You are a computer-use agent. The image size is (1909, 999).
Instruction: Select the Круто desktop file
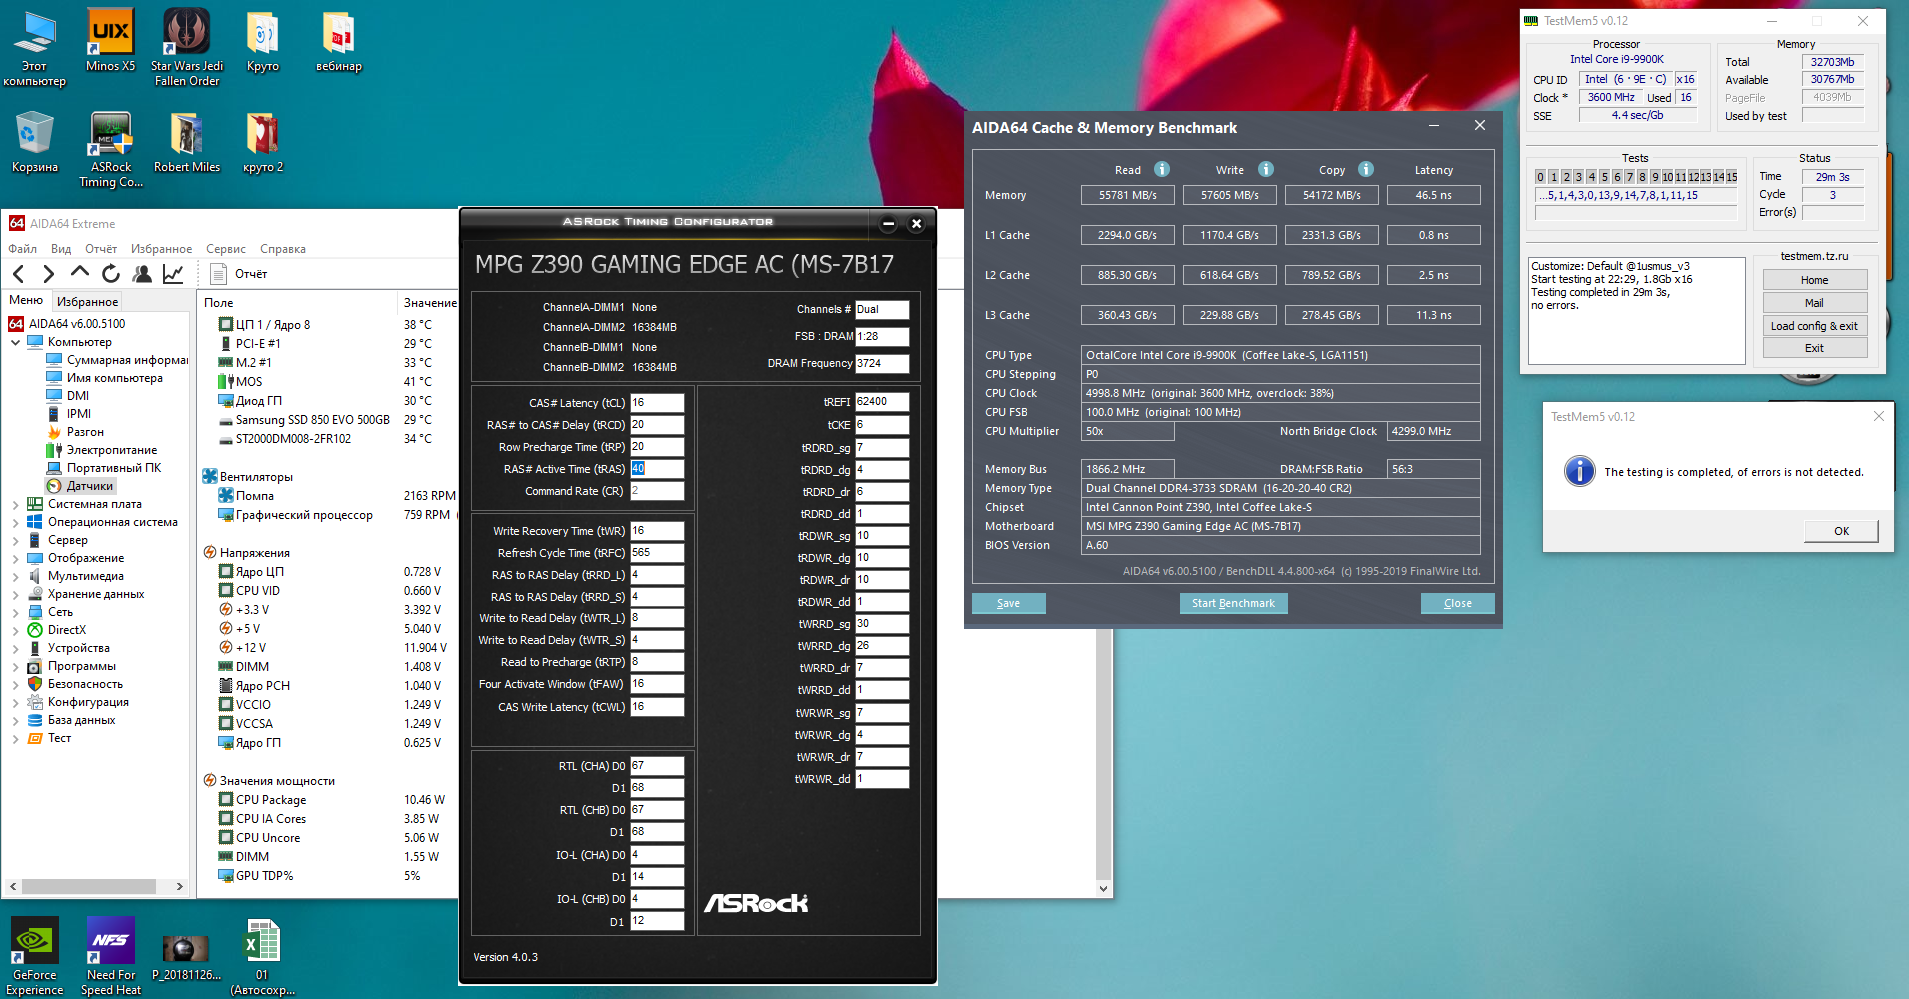[x=263, y=41]
